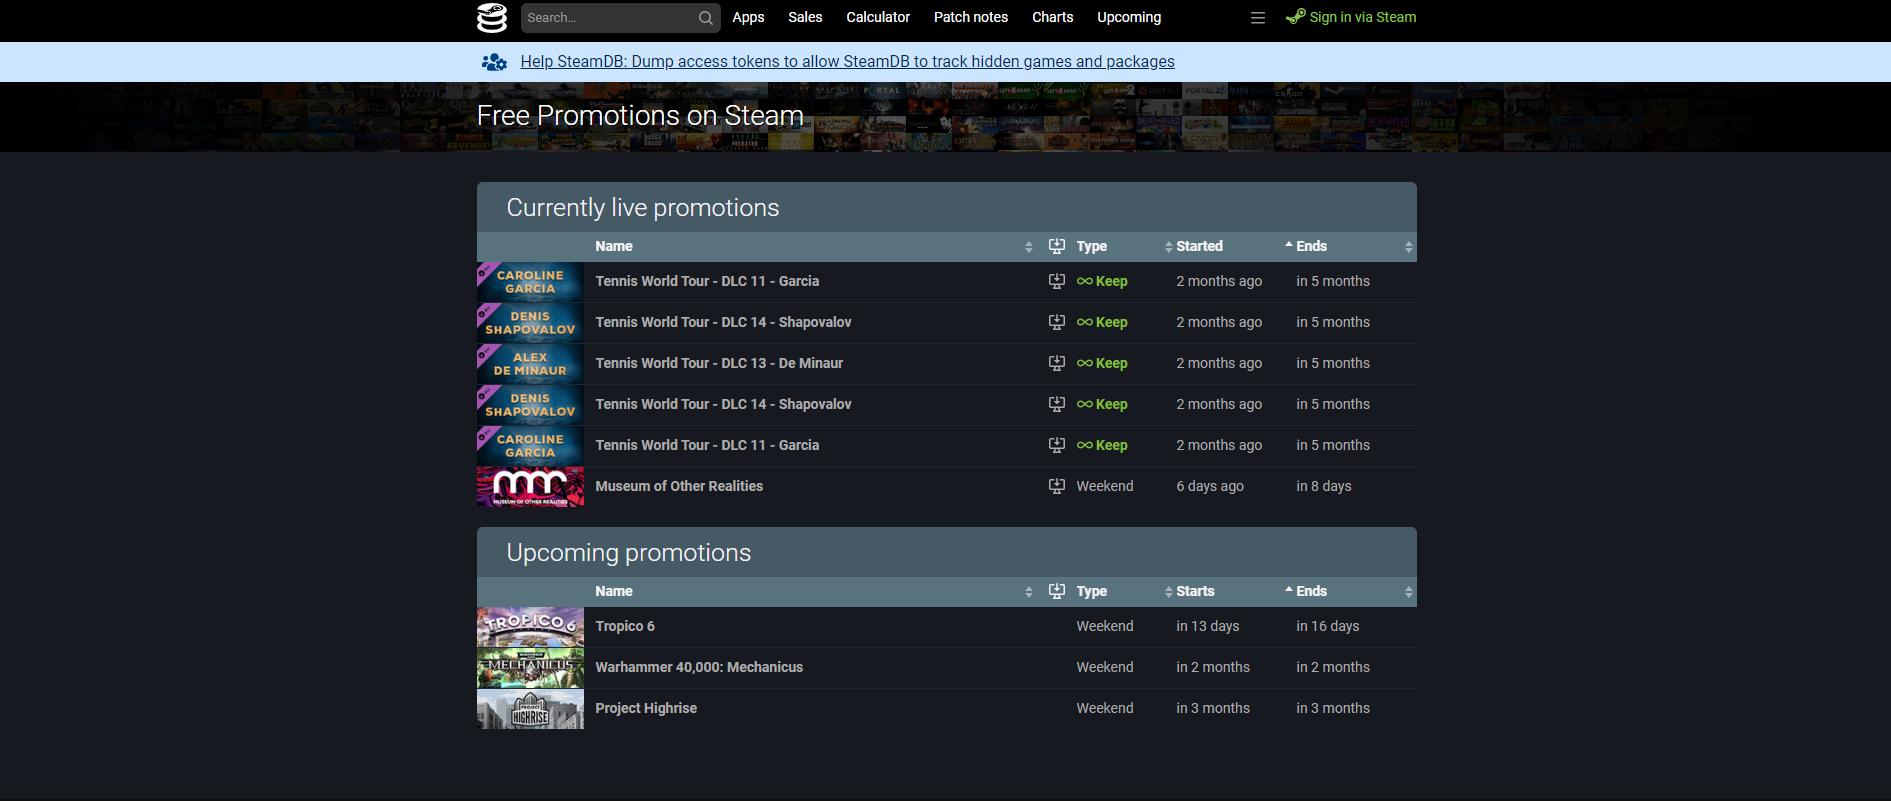Open the Charts page

(1052, 17)
